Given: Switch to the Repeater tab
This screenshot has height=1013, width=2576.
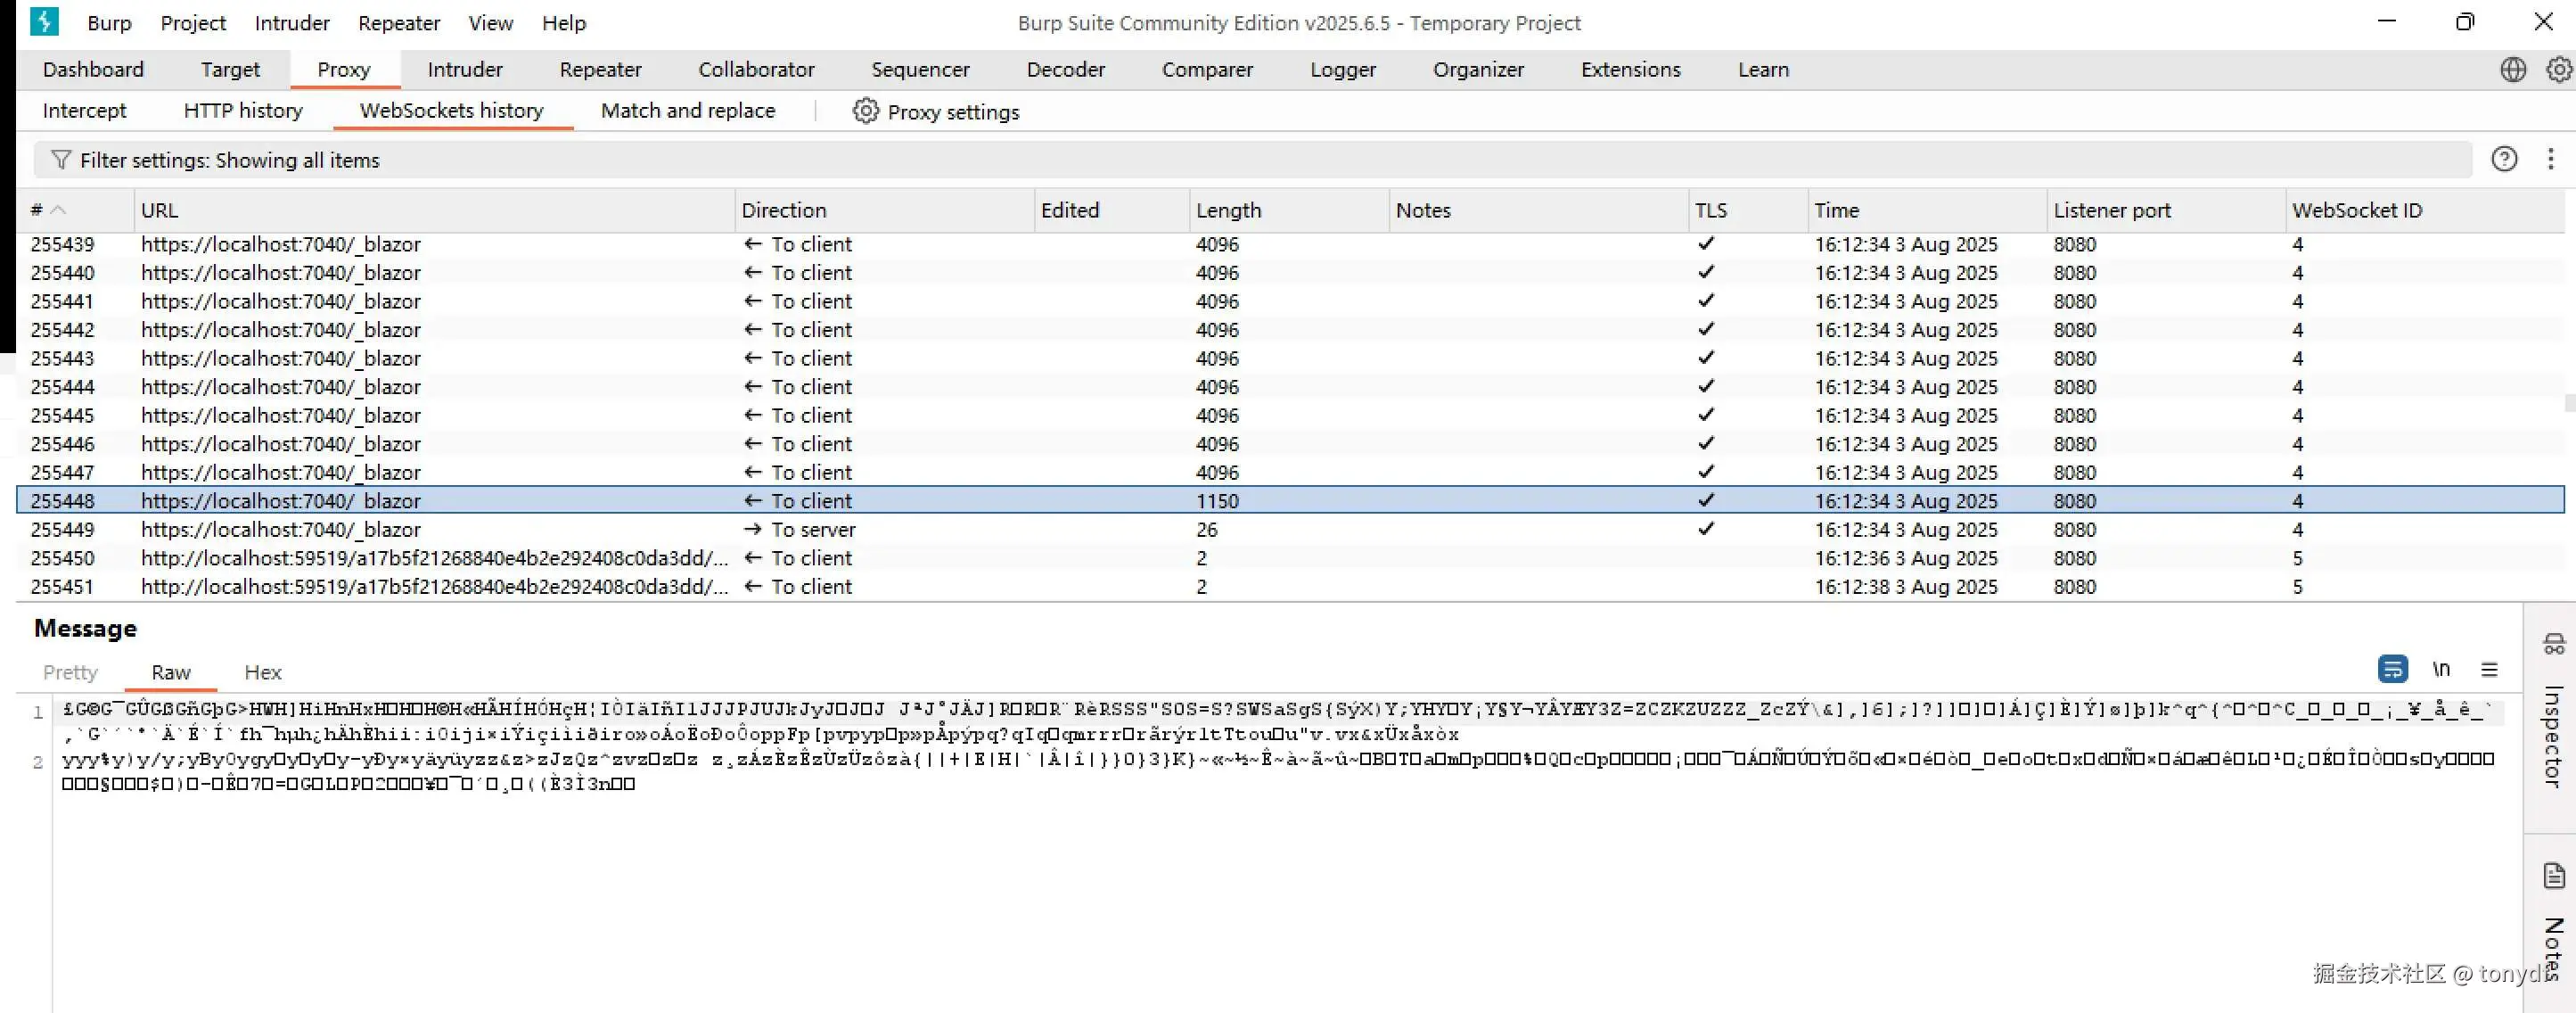Looking at the screenshot, I should pyautogui.click(x=600, y=69).
